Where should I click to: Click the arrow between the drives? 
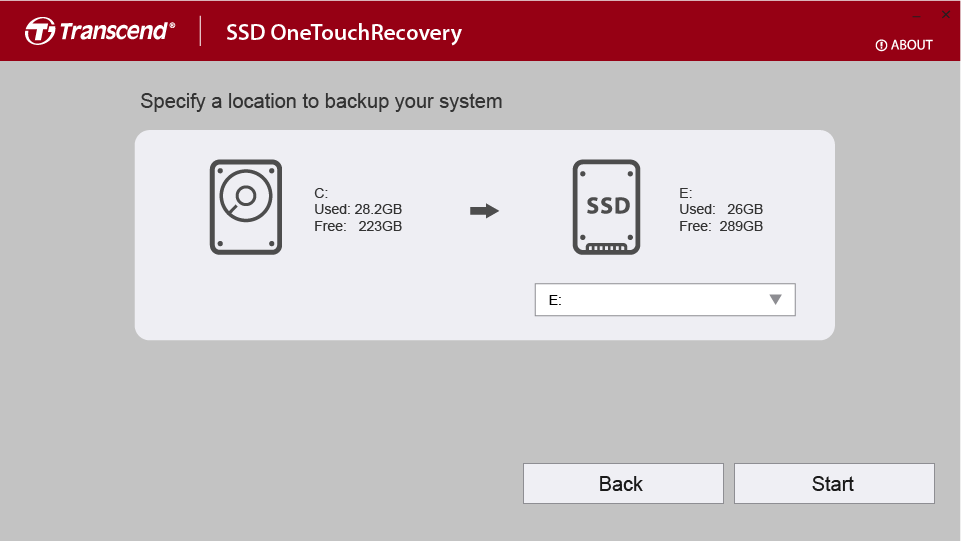coord(484,211)
